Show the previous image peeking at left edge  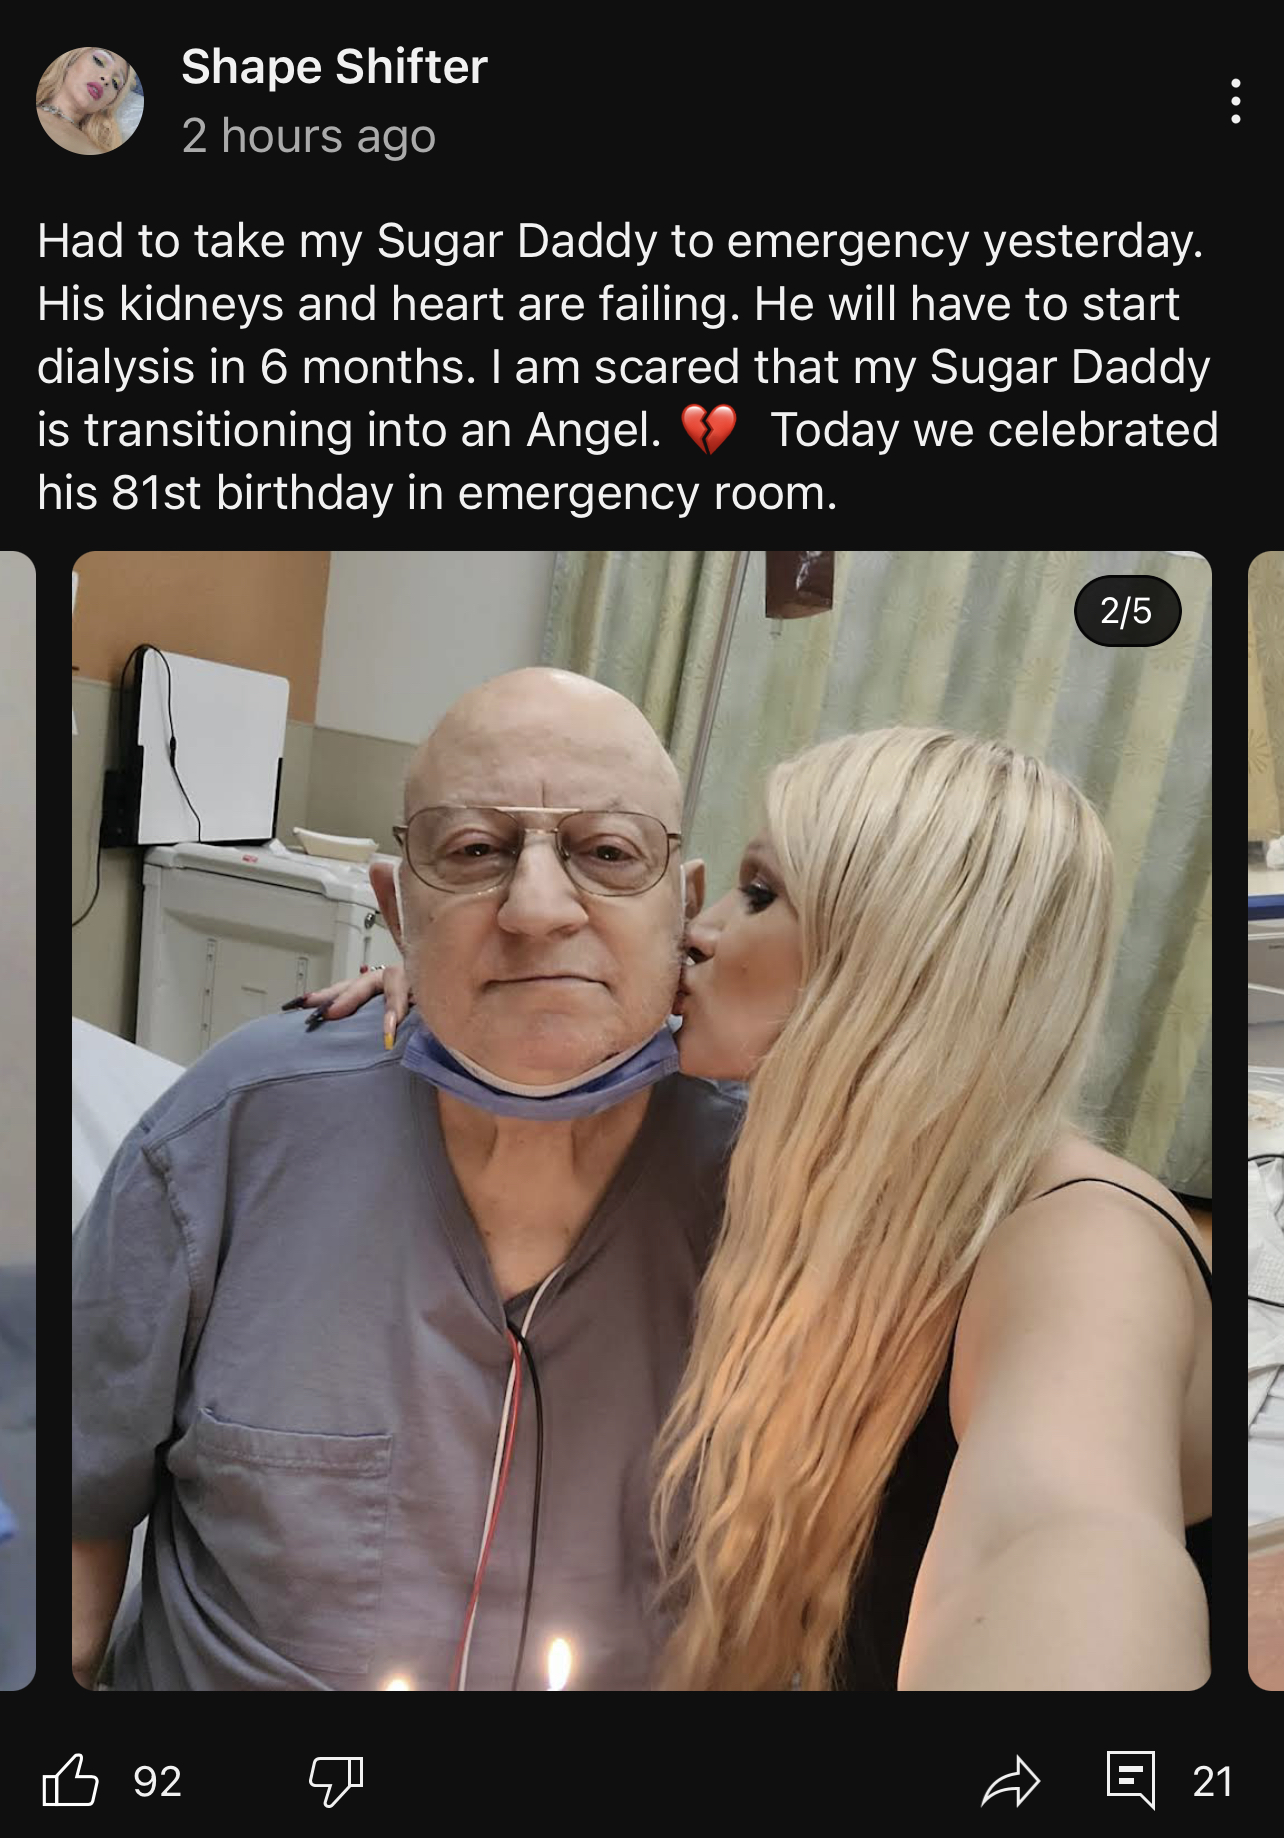pos(18,1120)
